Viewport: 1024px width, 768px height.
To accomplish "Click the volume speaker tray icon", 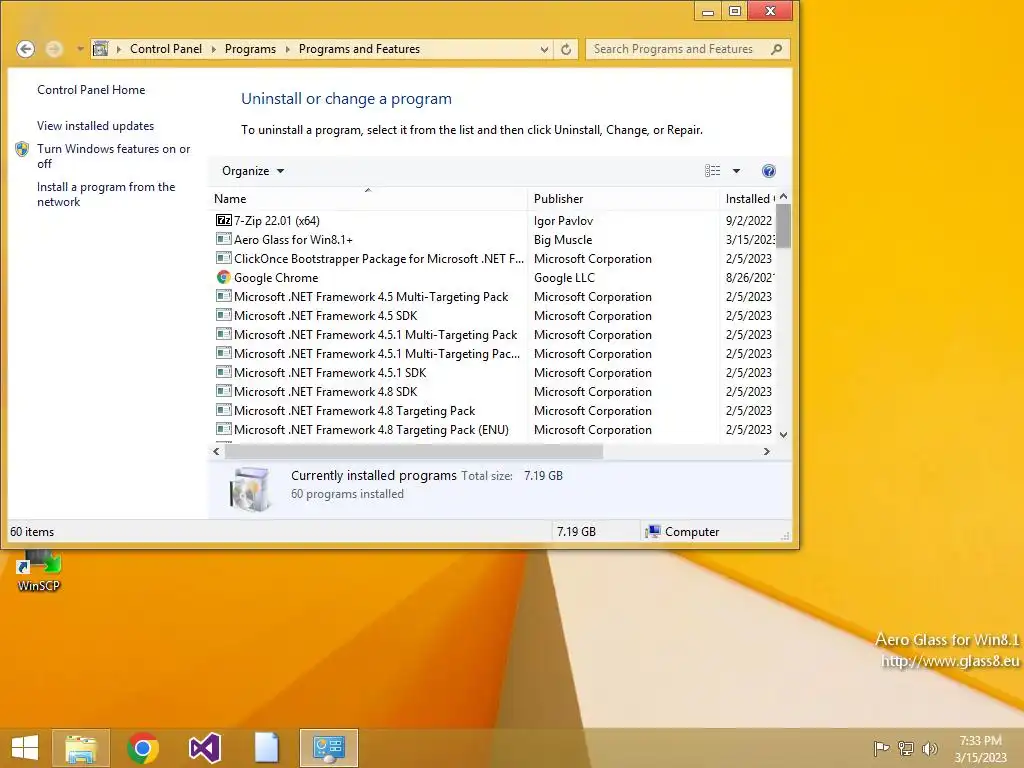I will click(x=929, y=748).
